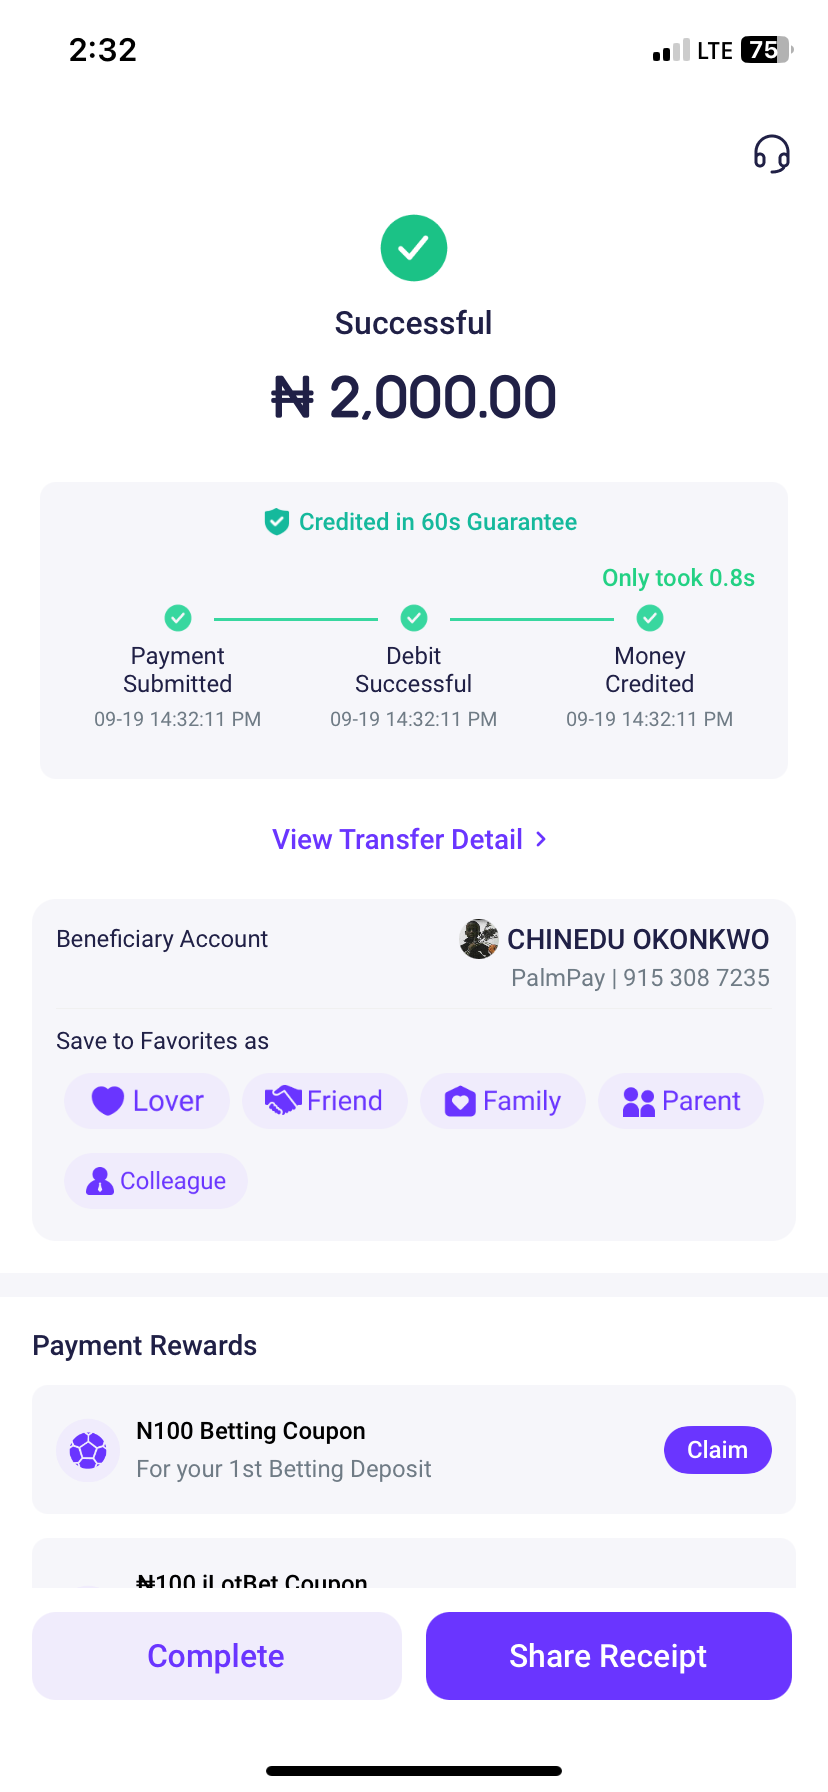Mark beneficiary as Parent
The image size is (828, 1792).
(x=680, y=1101)
